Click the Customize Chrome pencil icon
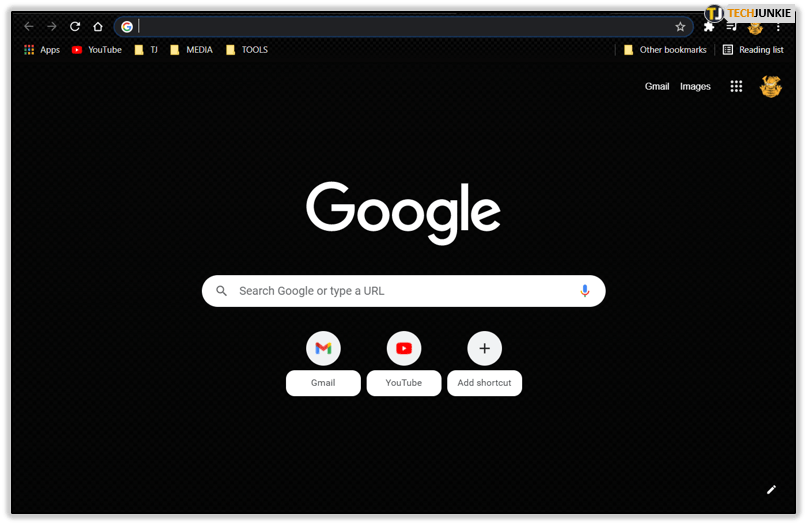Screen dimensions: 807x525 click(x=771, y=489)
